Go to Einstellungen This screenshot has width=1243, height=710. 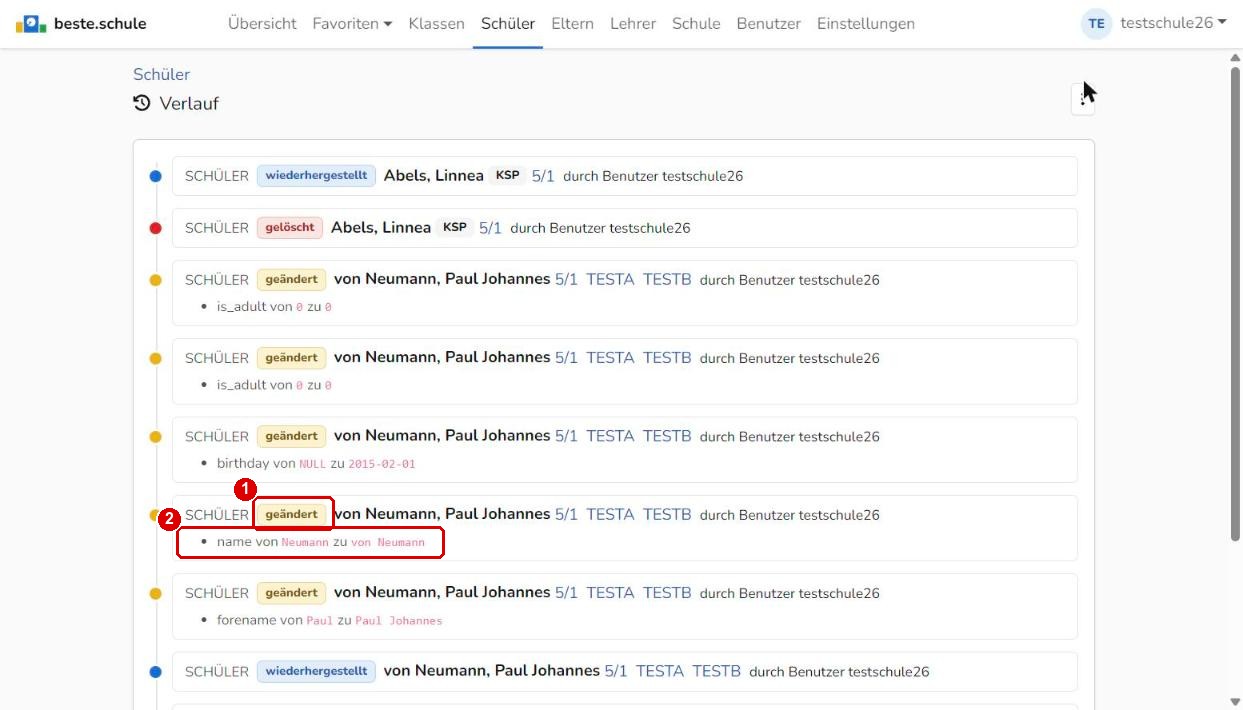point(866,23)
